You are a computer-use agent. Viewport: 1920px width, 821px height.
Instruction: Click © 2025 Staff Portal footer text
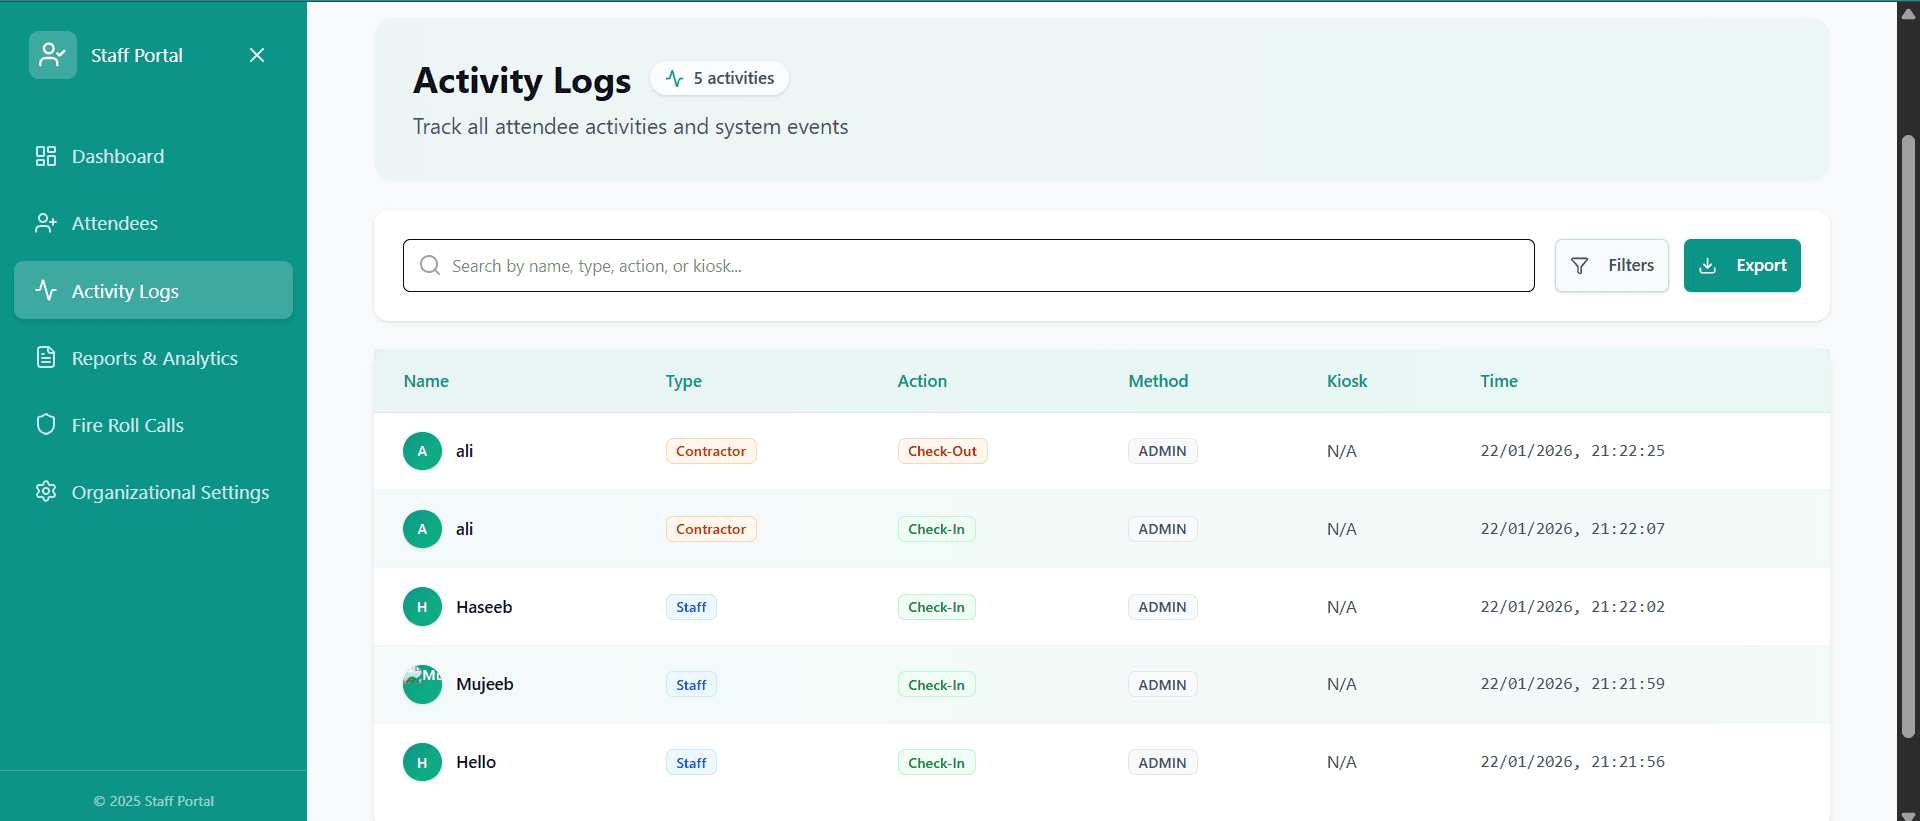click(x=153, y=801)
